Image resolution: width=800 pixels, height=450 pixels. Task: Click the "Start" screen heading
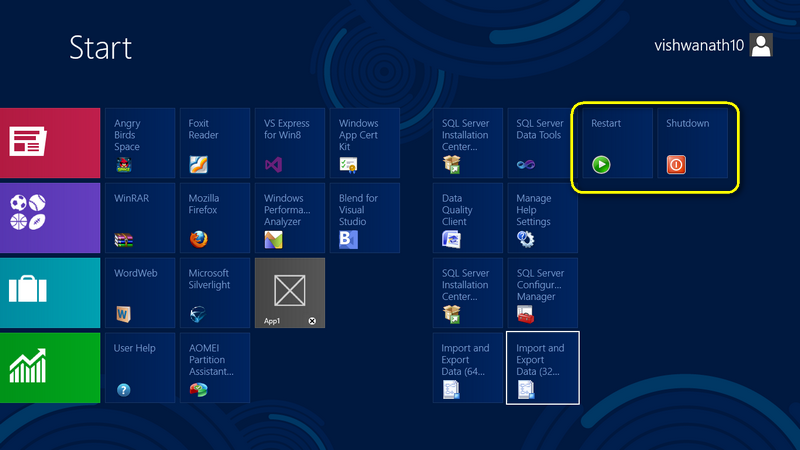101,47
